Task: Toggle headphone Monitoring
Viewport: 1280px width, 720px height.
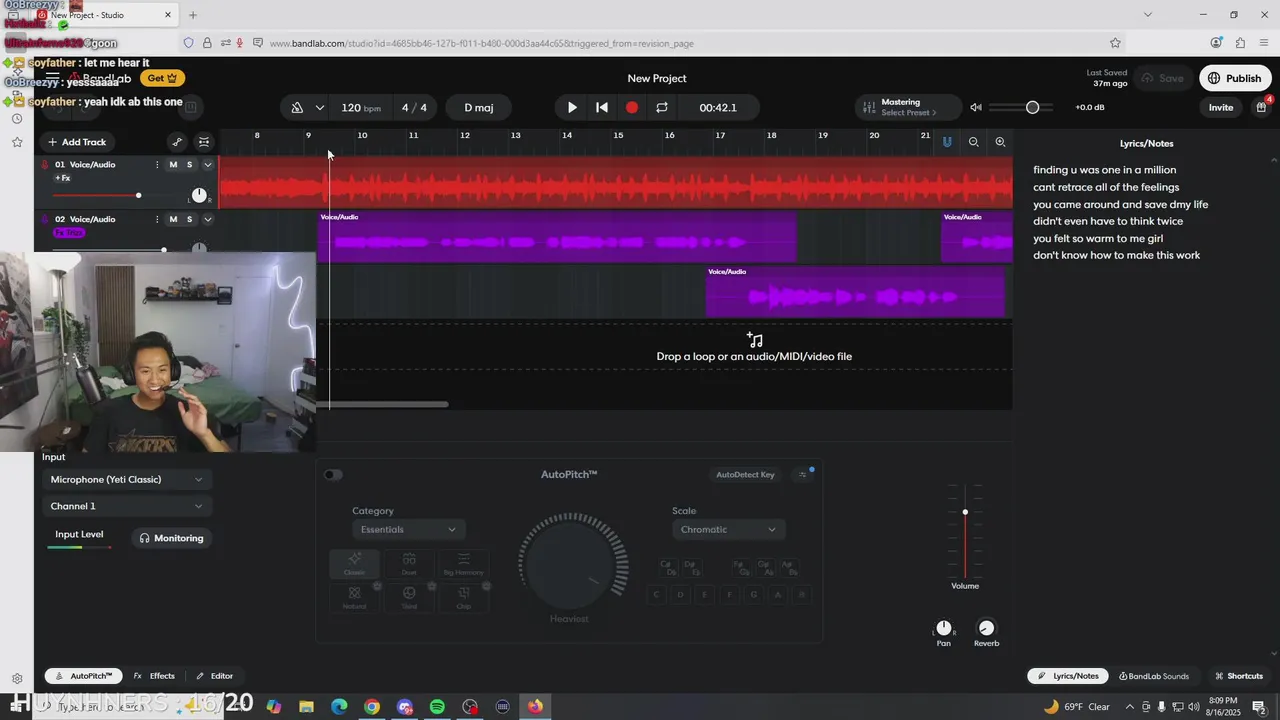Action: [x=171, y=538]
